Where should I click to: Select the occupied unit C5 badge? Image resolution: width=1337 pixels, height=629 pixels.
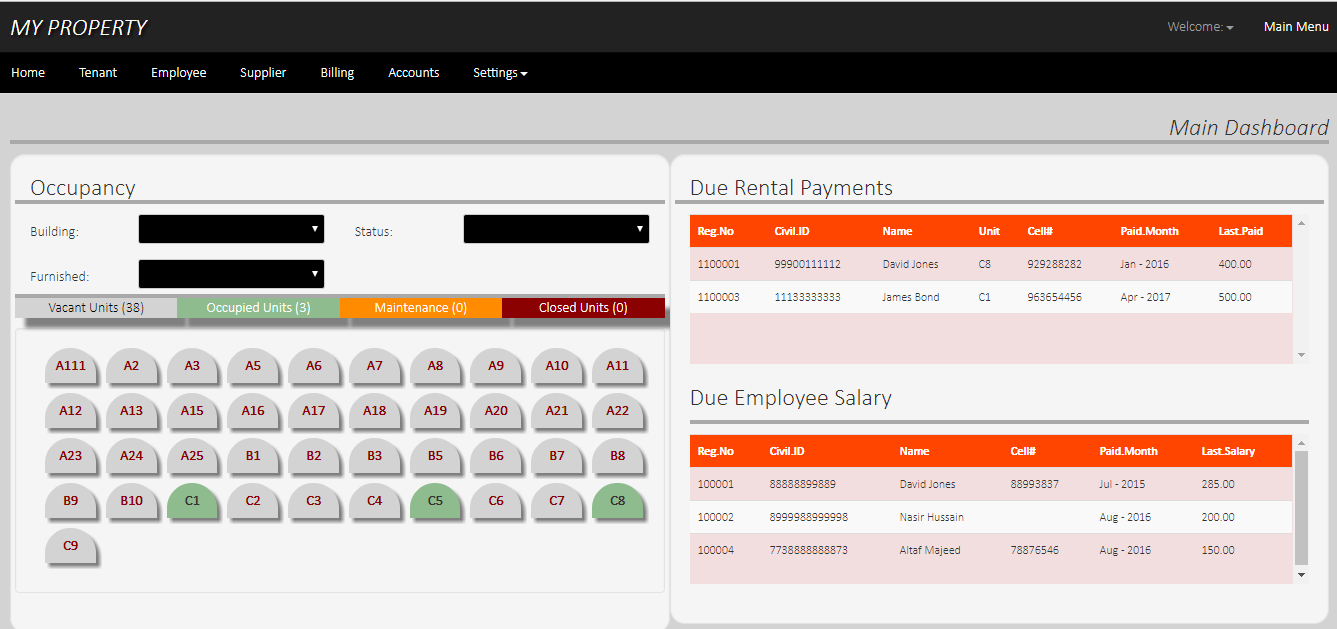tap(435, 501)
